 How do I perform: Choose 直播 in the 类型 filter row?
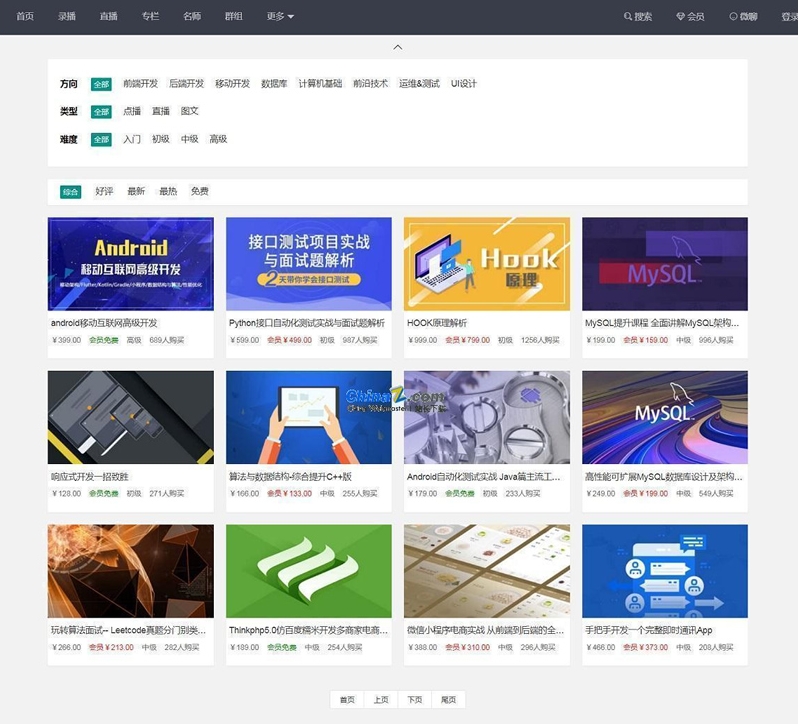(161, 111)
